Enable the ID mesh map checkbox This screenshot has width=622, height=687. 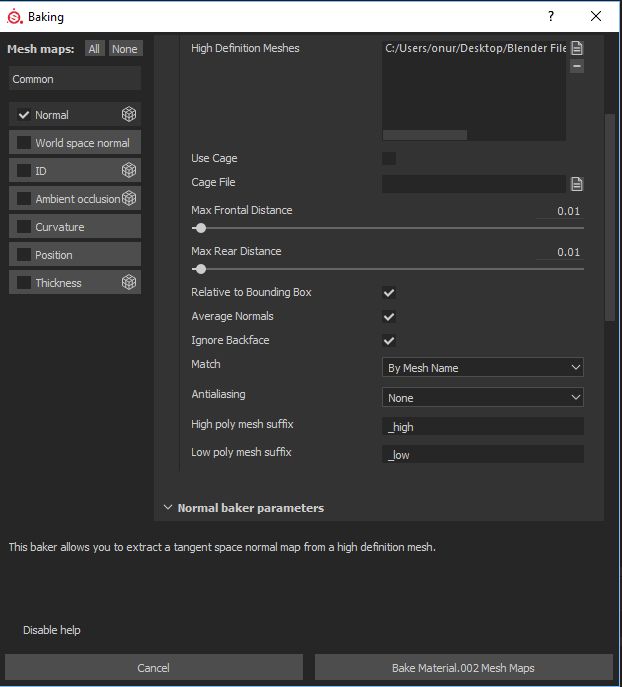(x=24, y=170)
